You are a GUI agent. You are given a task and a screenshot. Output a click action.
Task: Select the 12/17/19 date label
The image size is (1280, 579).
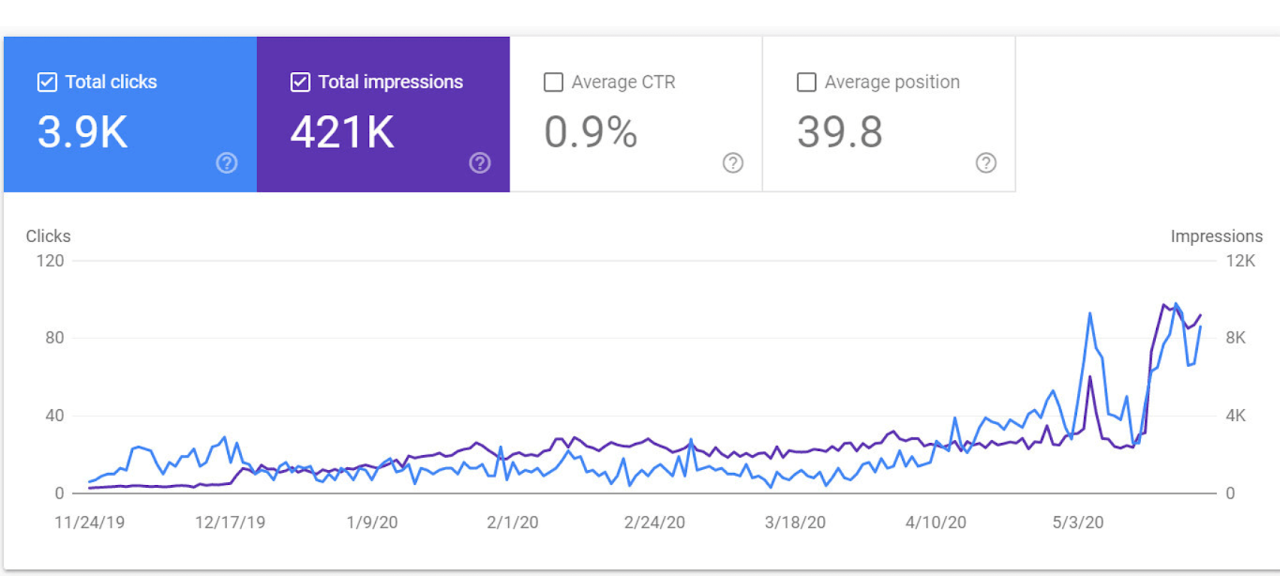[x=230, y=522]
